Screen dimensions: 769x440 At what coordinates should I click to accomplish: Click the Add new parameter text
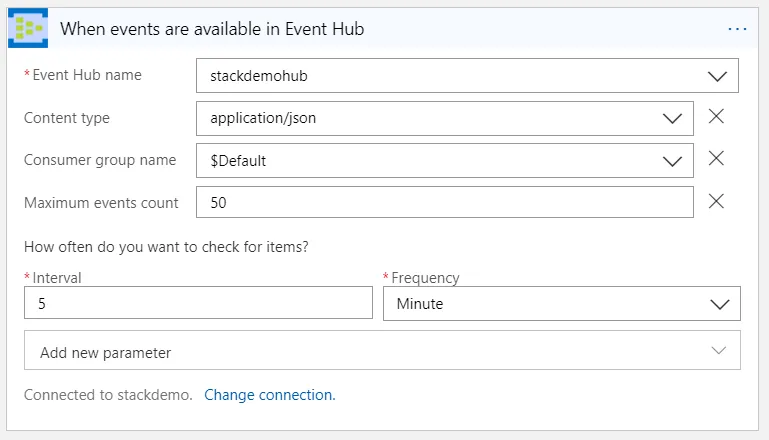pos(105,352)
